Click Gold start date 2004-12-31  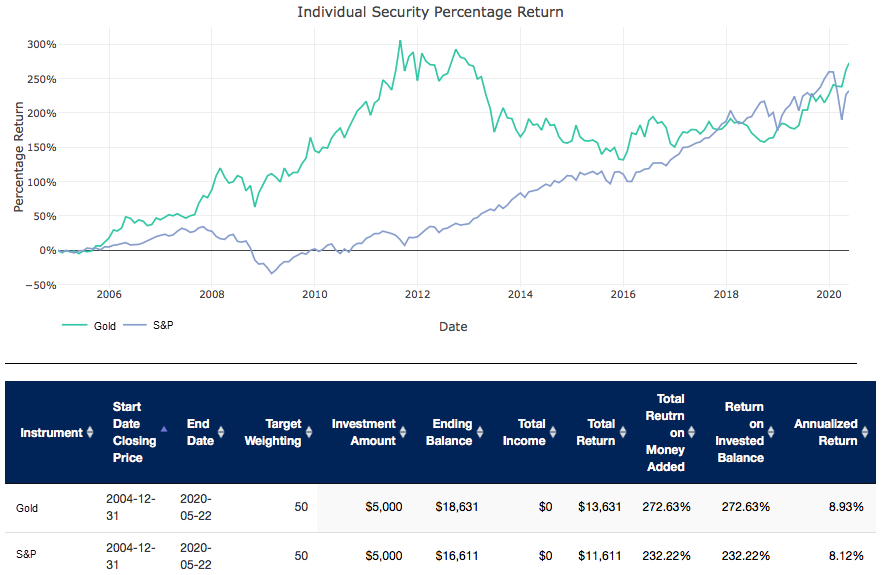click(x=130, y=507)
